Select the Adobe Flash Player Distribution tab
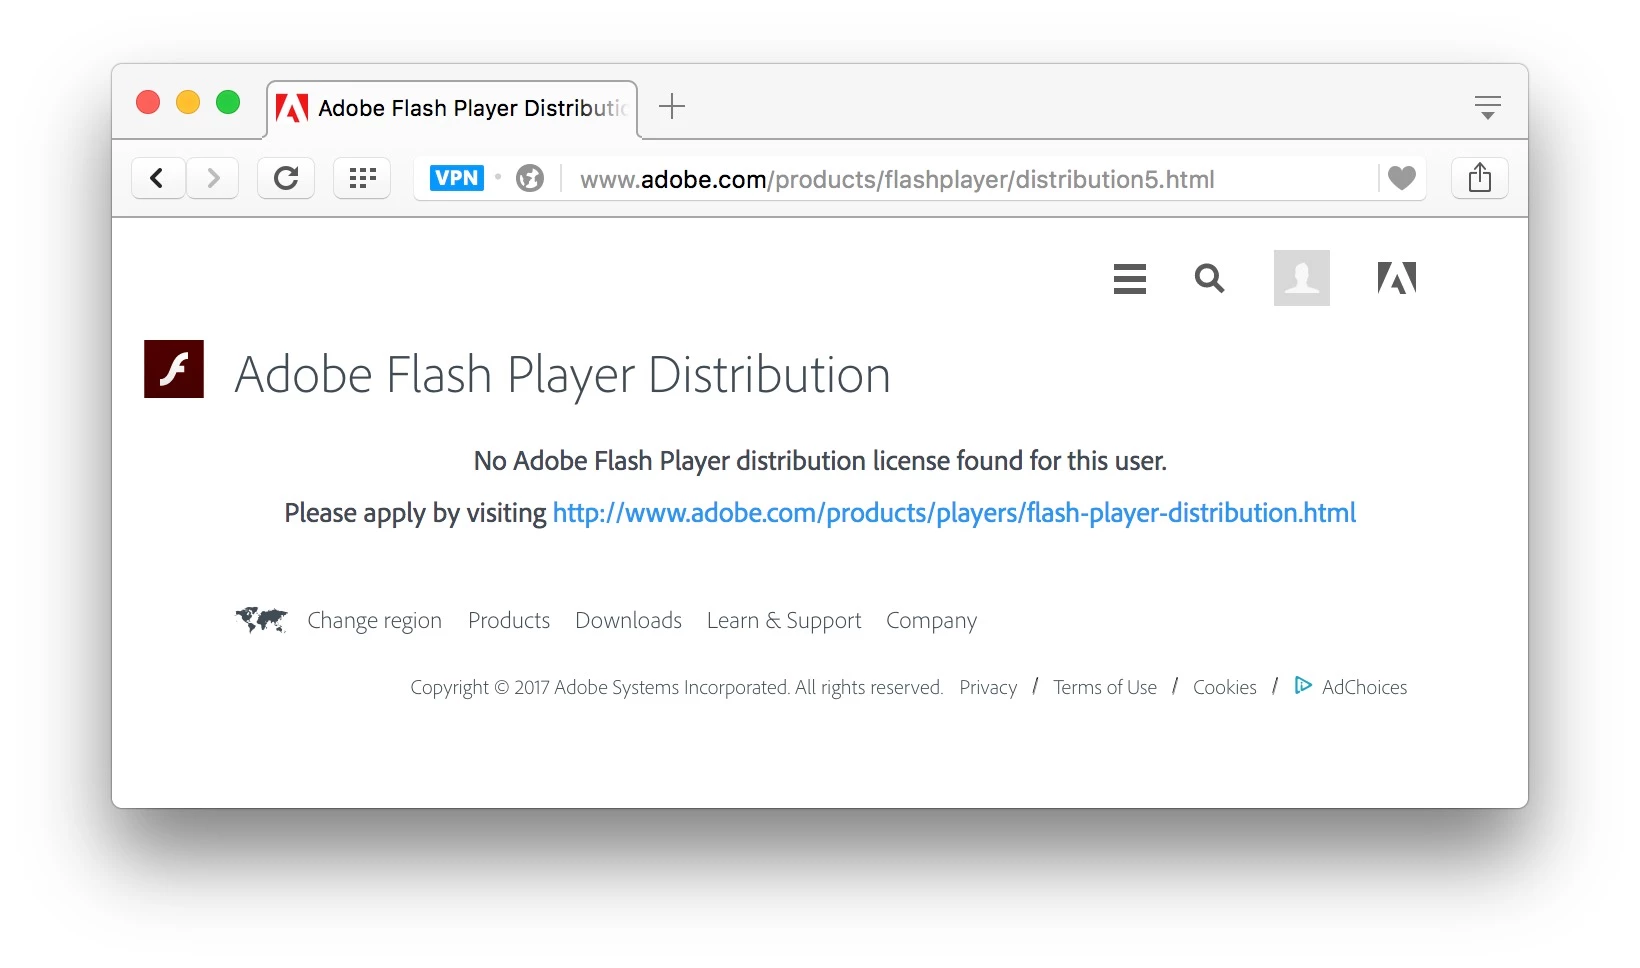 452,109
